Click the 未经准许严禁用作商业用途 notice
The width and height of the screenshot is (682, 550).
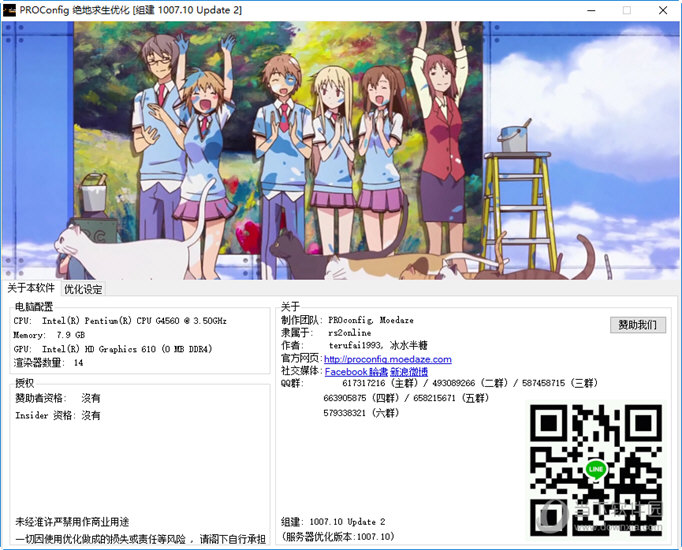(x=72, y=522)
